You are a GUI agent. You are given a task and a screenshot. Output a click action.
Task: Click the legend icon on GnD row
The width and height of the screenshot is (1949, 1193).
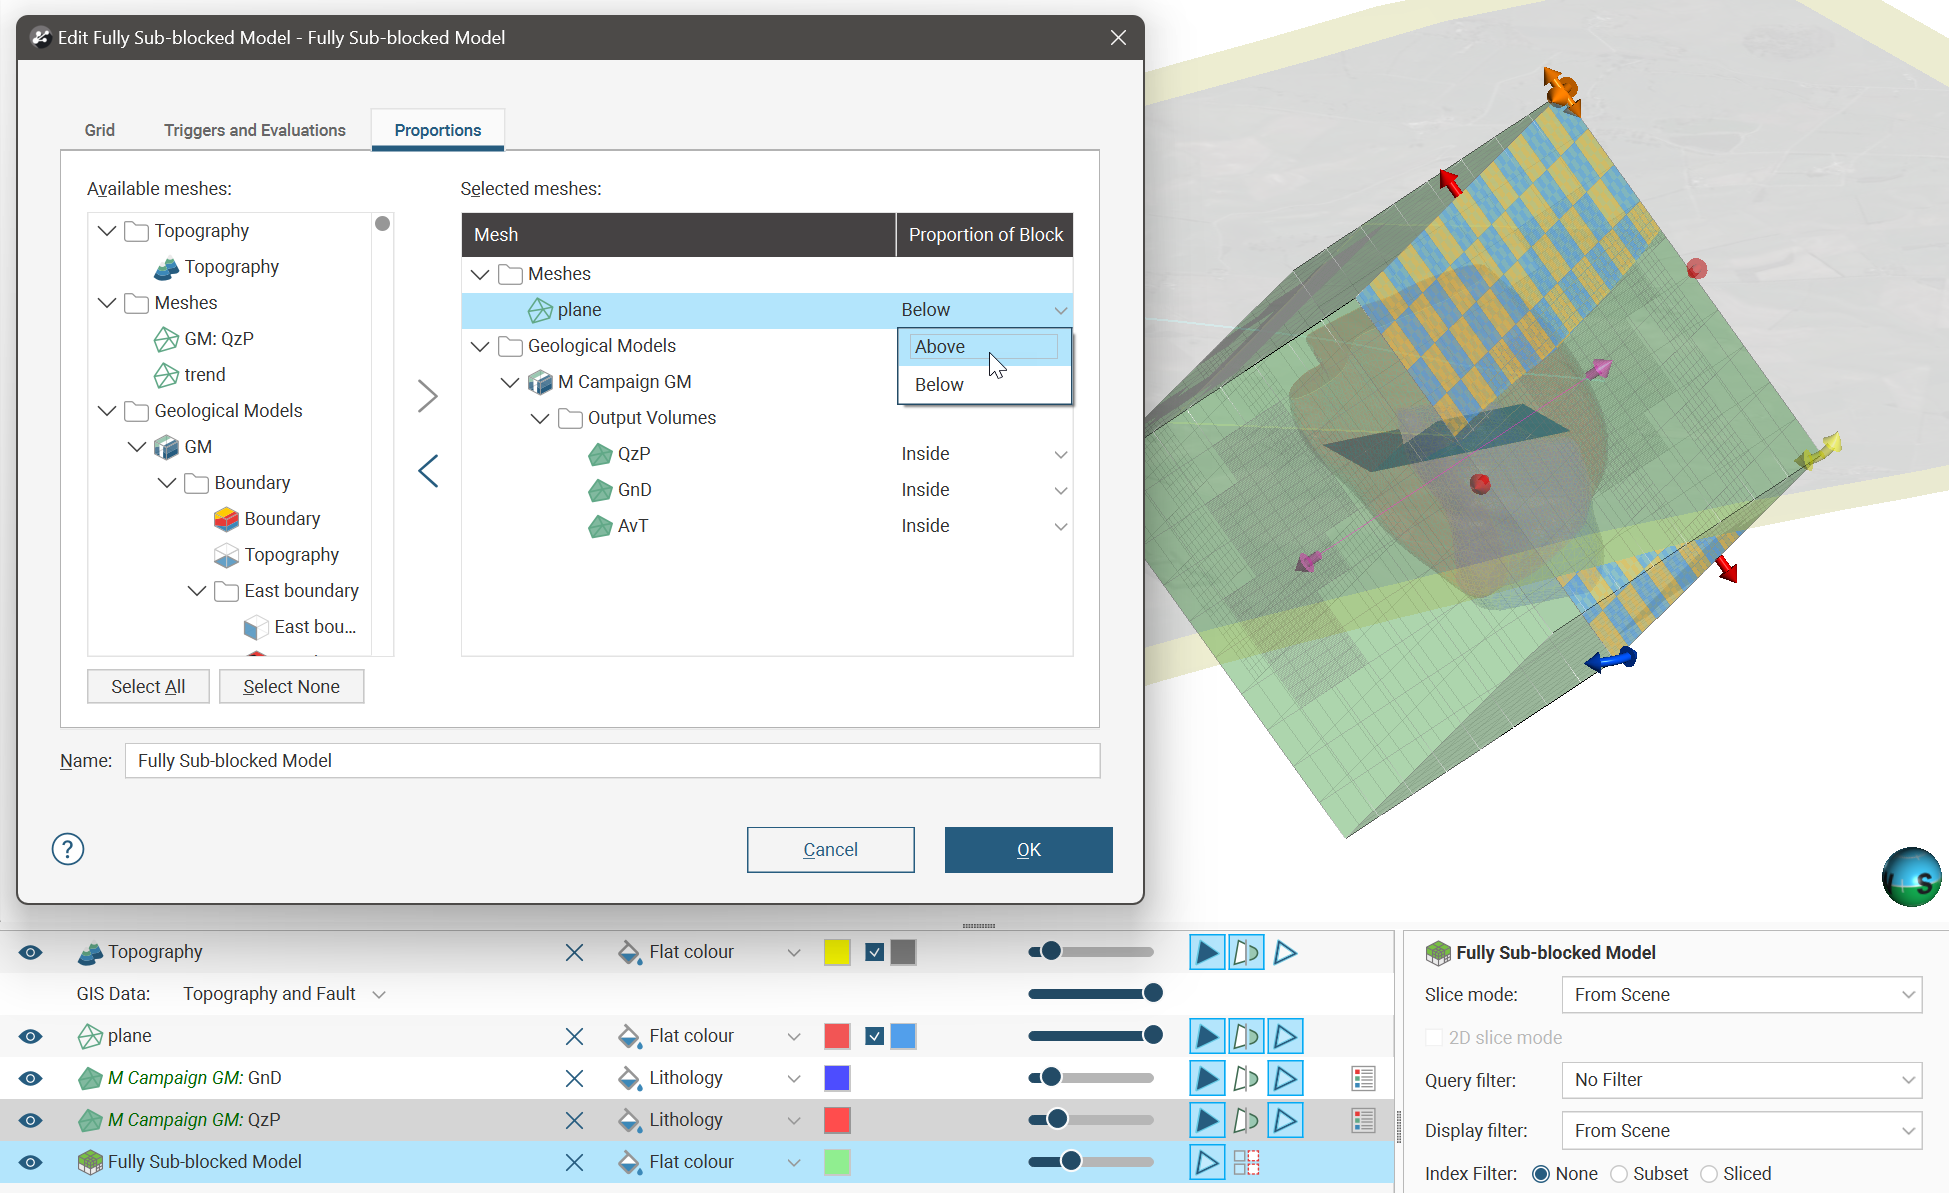click(1363, 1078)
